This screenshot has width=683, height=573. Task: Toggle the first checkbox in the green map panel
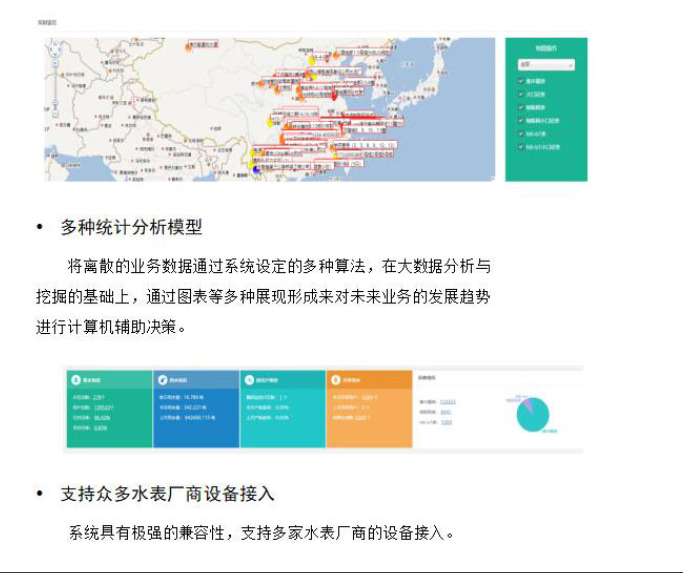click(521, 81)
